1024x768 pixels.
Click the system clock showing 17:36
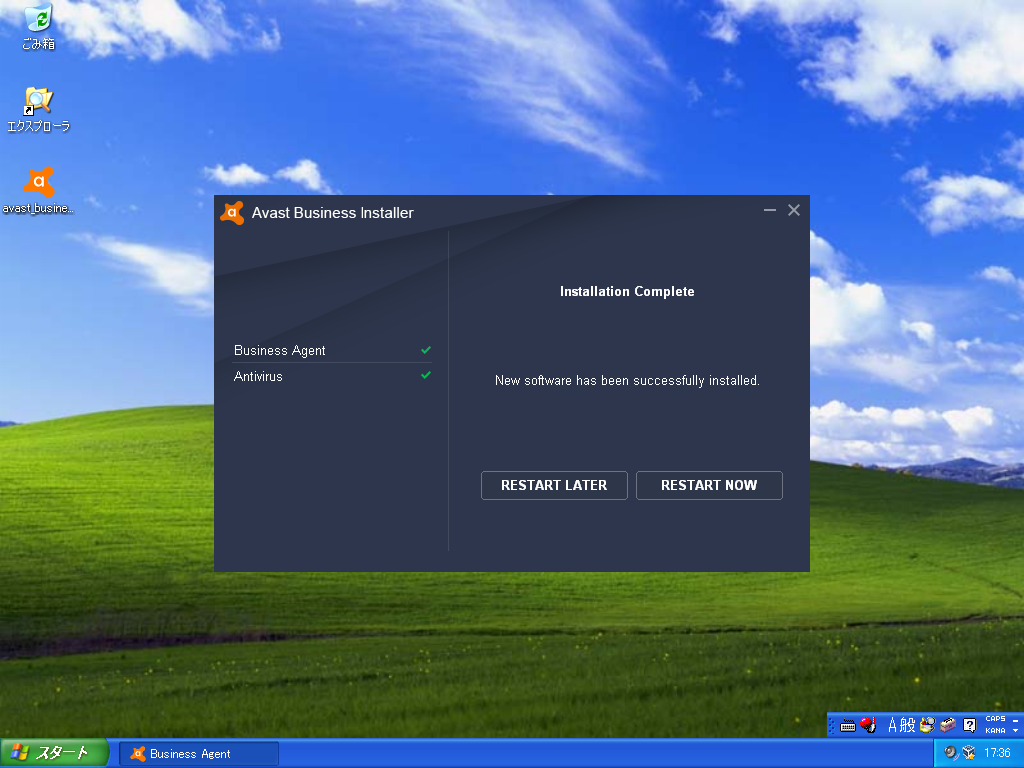[997, 753]
